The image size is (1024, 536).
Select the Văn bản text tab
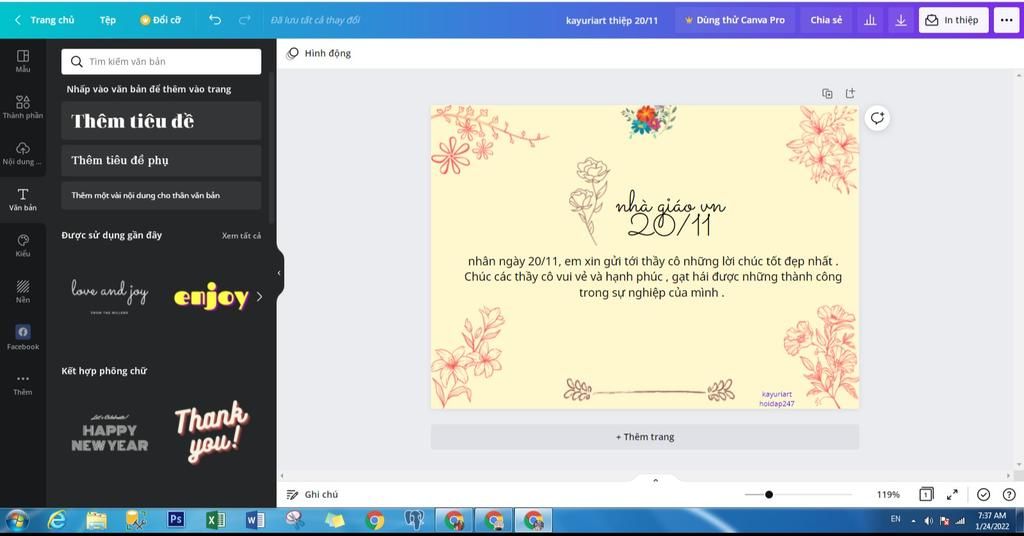pyautogui.click(x=23, y=199)
